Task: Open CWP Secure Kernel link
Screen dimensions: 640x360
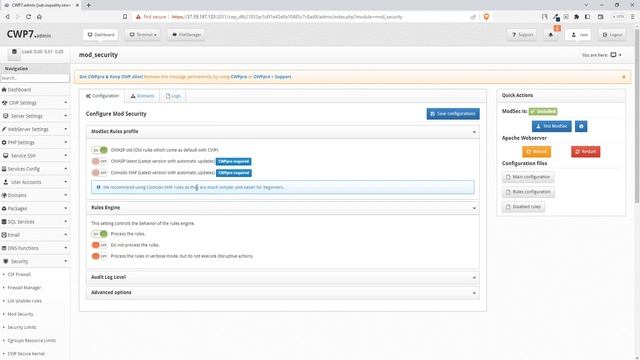Action: [26, 354]
